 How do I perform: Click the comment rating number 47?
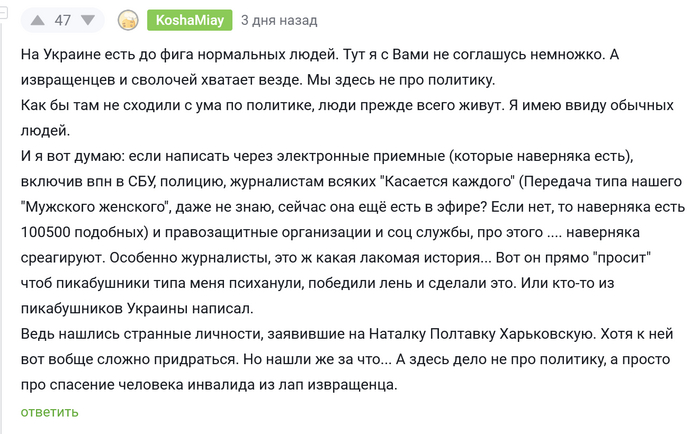click(63, 21)
